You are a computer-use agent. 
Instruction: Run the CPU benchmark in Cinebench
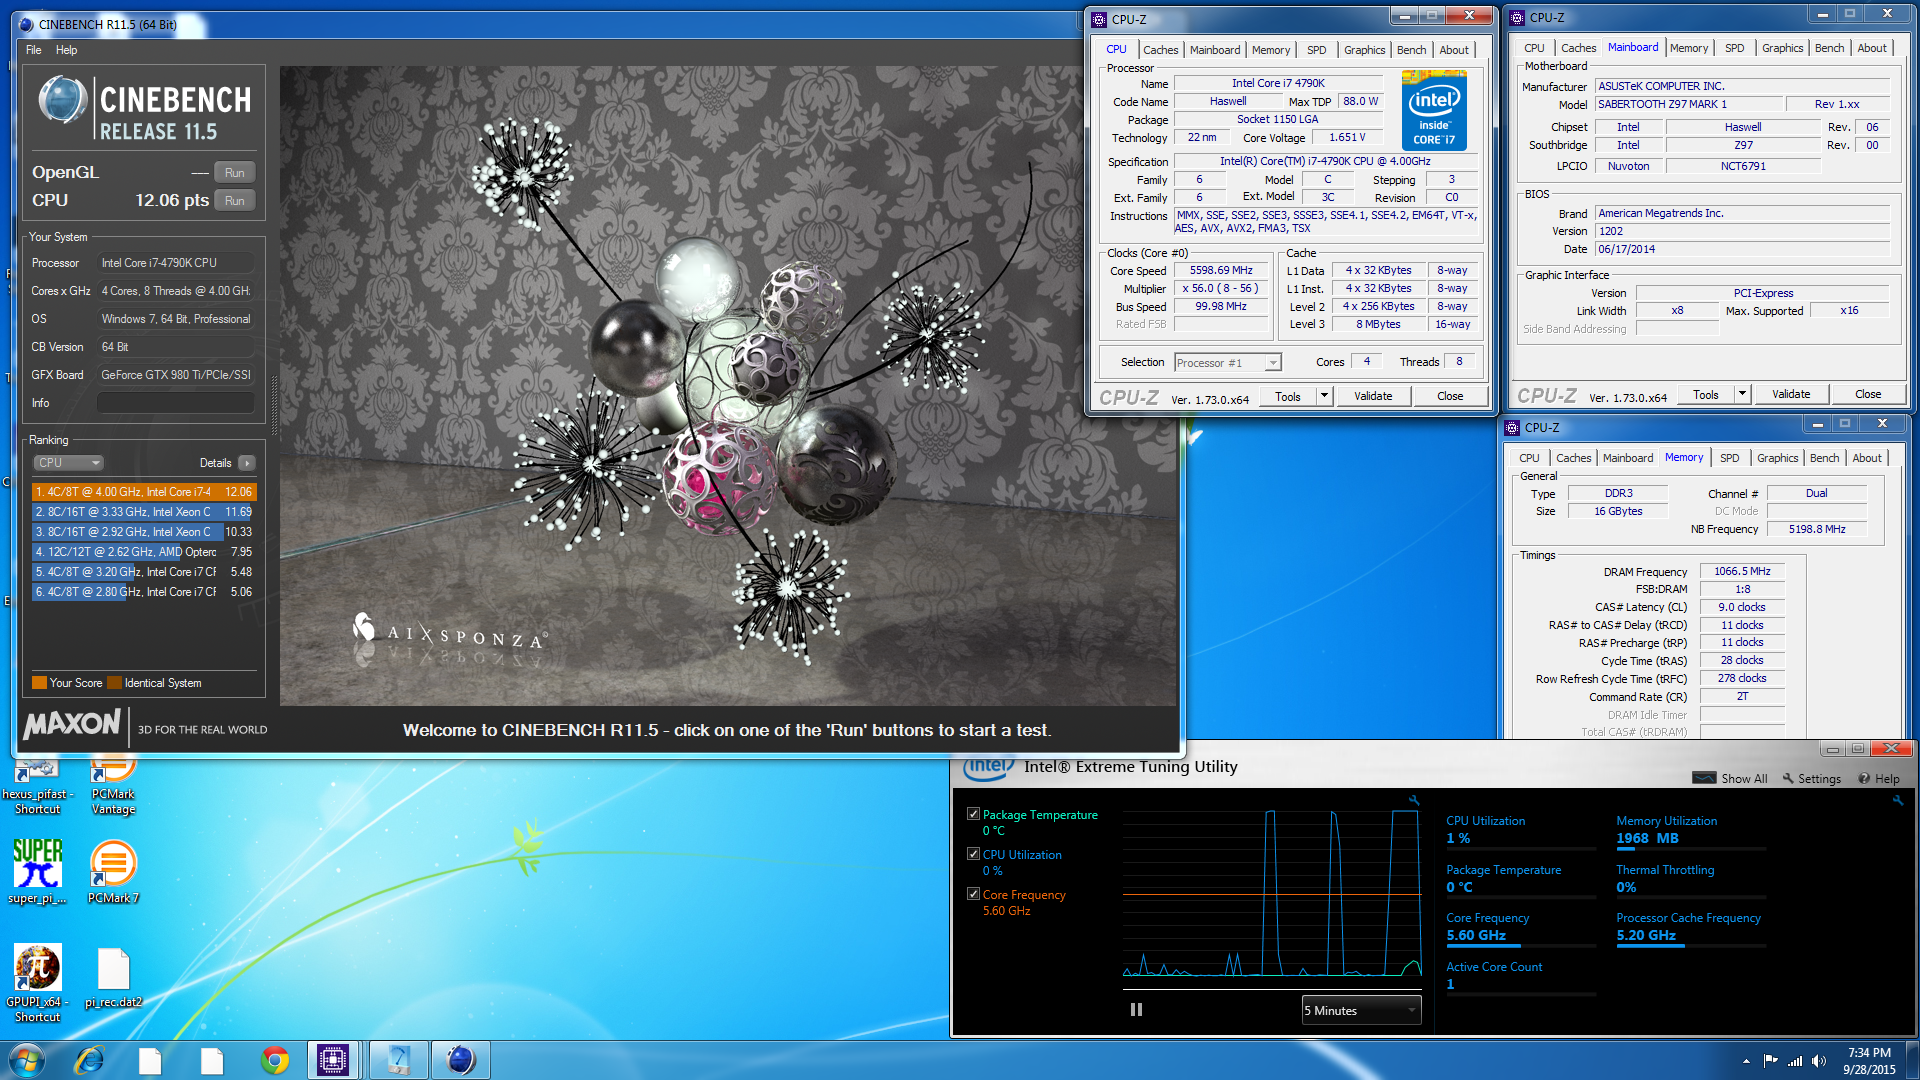(x=234, y=201)
